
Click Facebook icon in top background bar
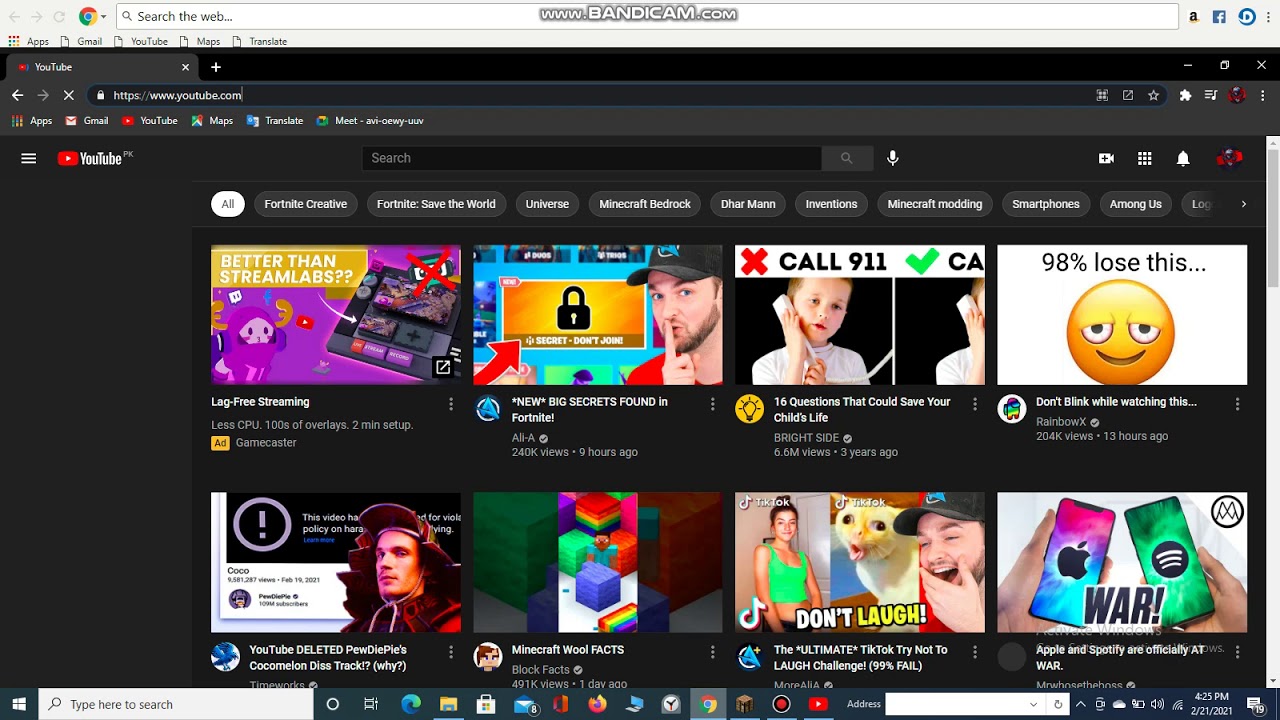coord(1219,16)
